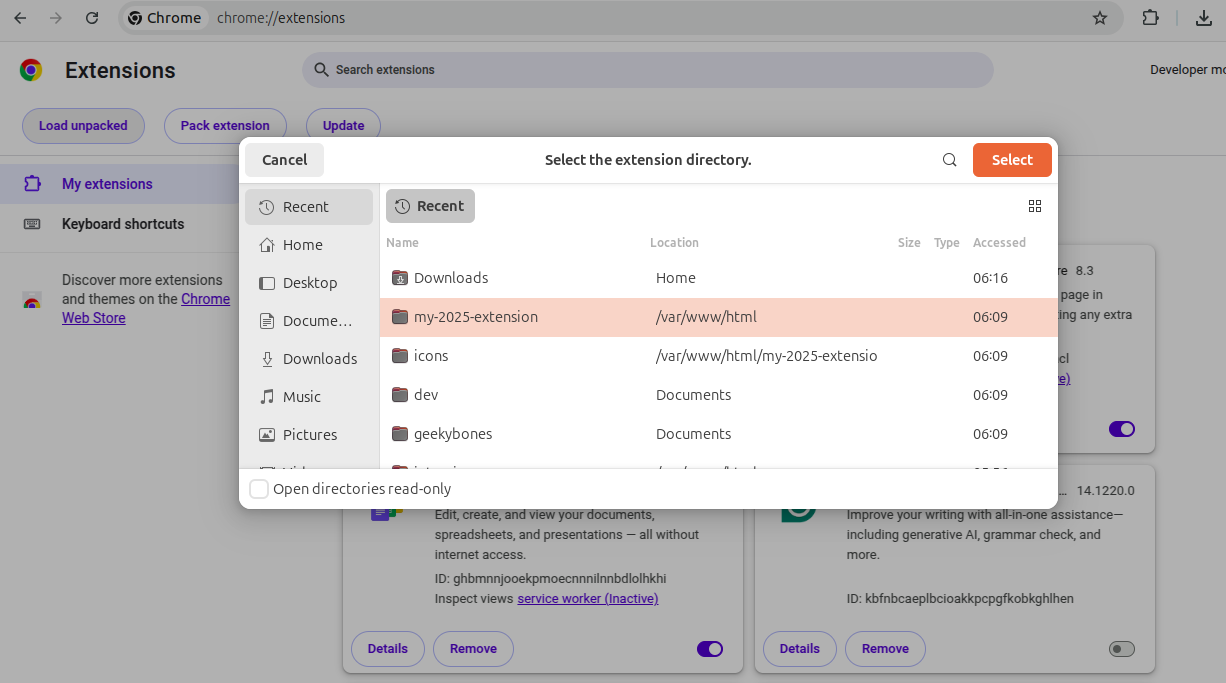Viewport: 1226px width, 683px height.
Task: Click Details on the office editing extension
Action: click(x=388, y=649)
